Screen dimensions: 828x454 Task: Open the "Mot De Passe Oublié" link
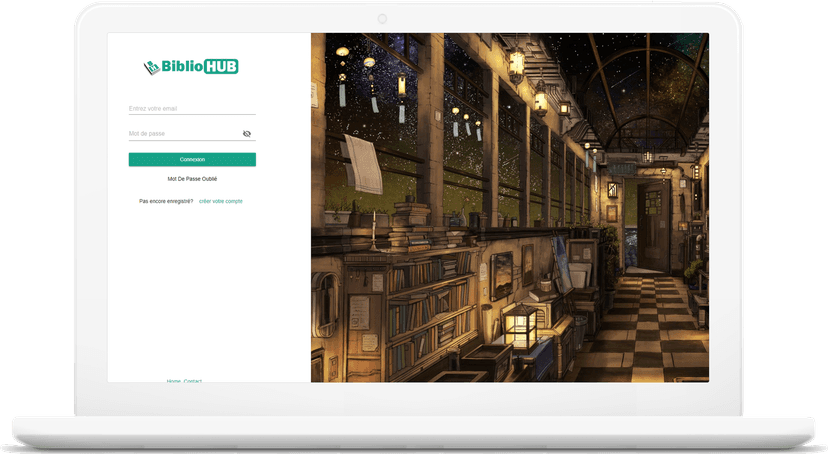point(192,179)
